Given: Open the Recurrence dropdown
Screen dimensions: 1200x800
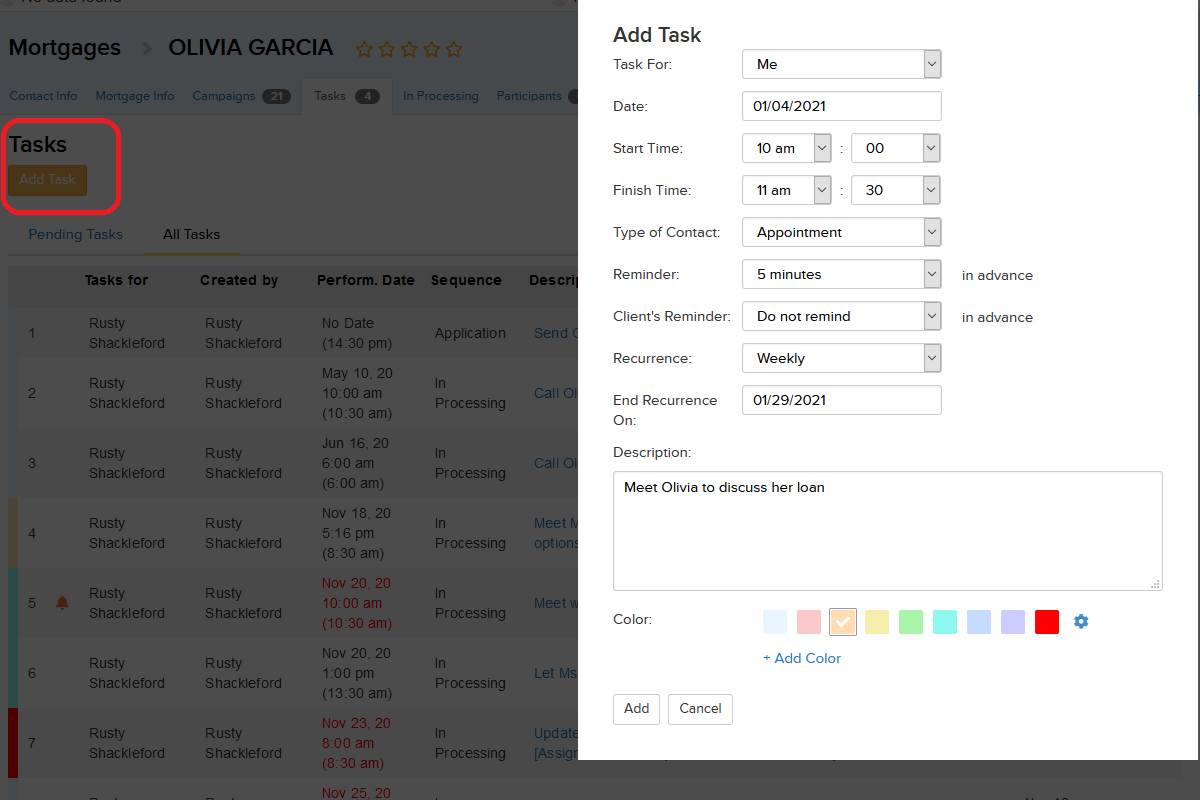Looking at the screenshot, I should pyautogui.click(x=842, y=358).
